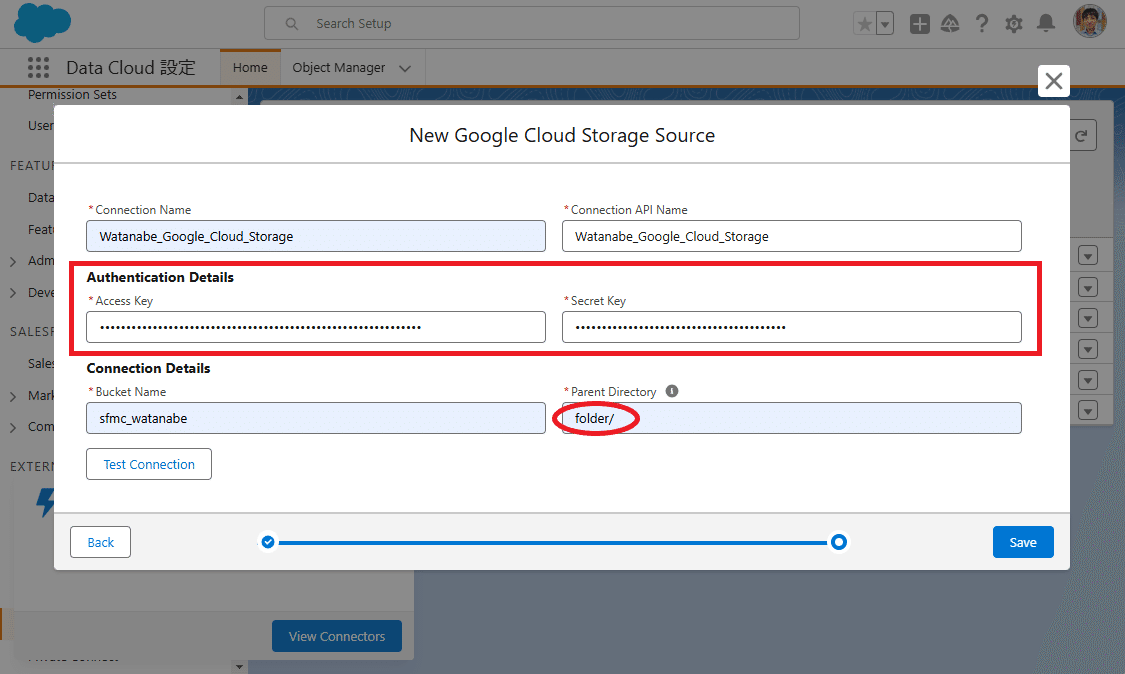1125x674 pixels.
Task: Save the new storage source
Action: [x=1023, y=542]
